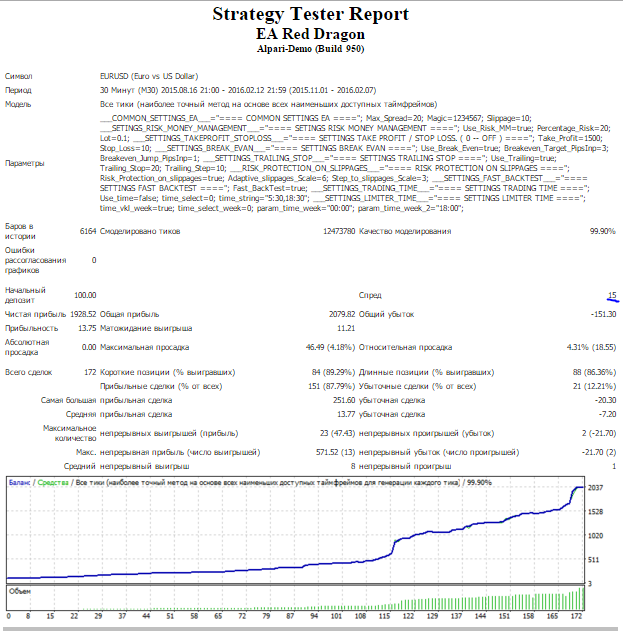Click "Максимальная просадка" label
623x631 pixels.
pos(144,347)
